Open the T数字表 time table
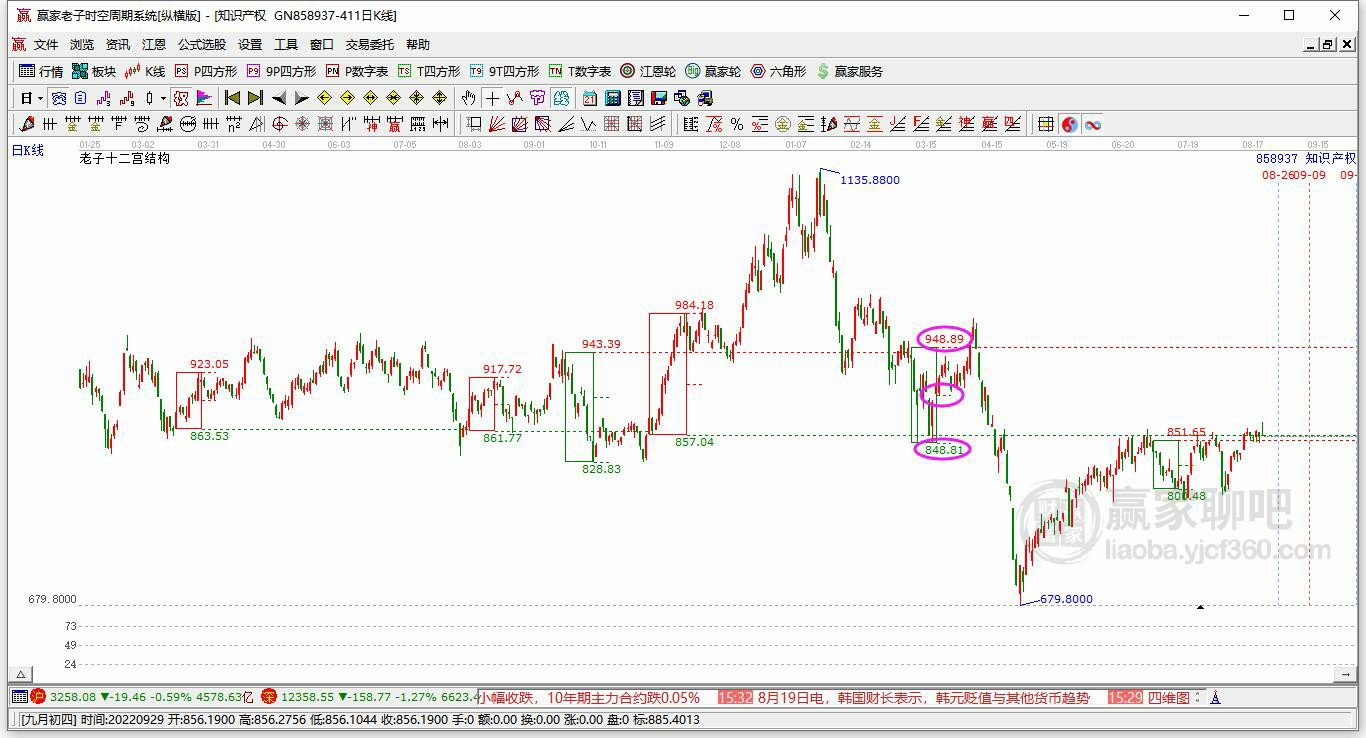 coord(580,71)
